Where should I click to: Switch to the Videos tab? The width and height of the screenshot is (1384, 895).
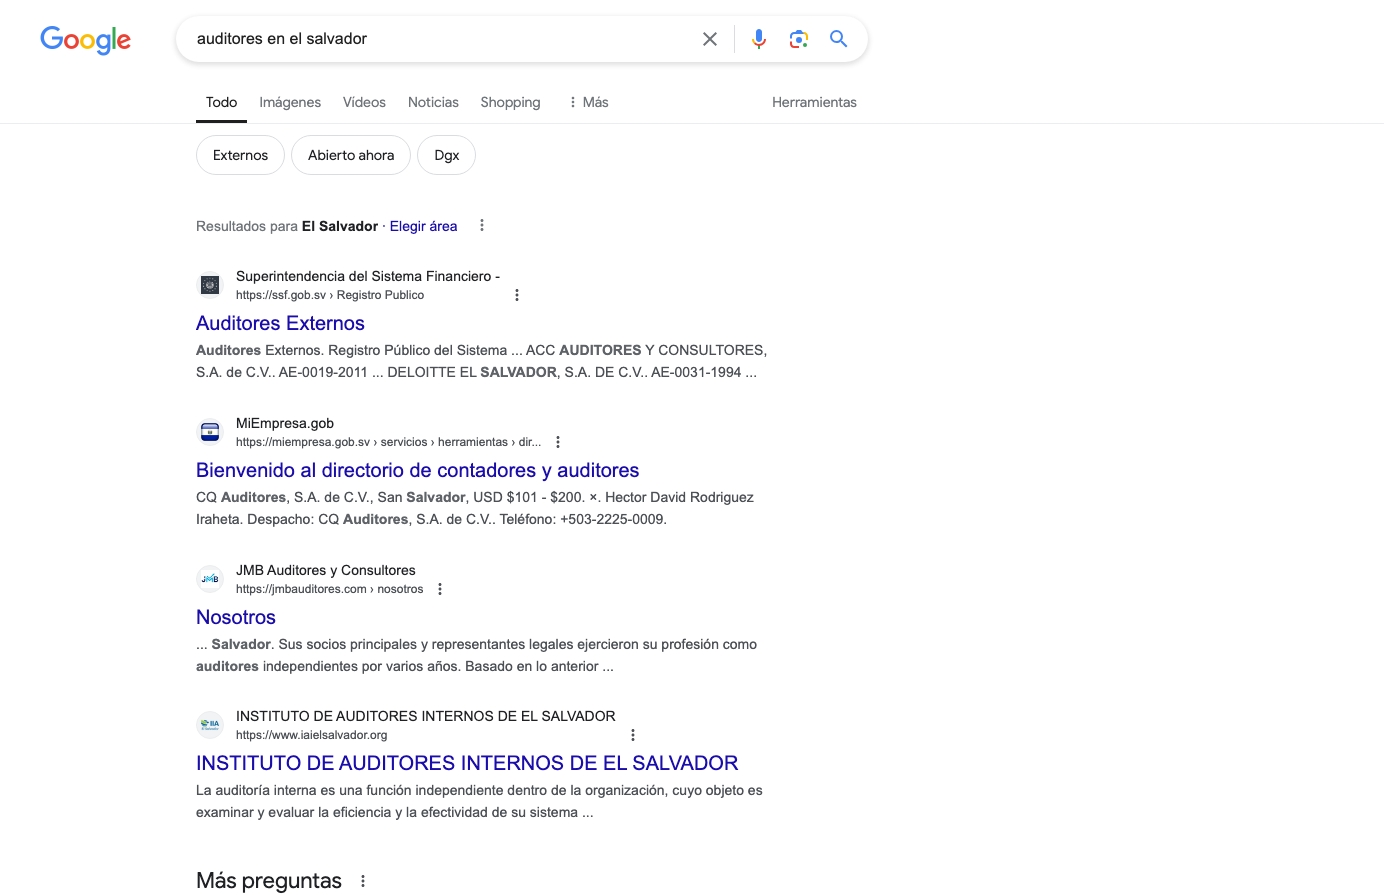point(364,102)
